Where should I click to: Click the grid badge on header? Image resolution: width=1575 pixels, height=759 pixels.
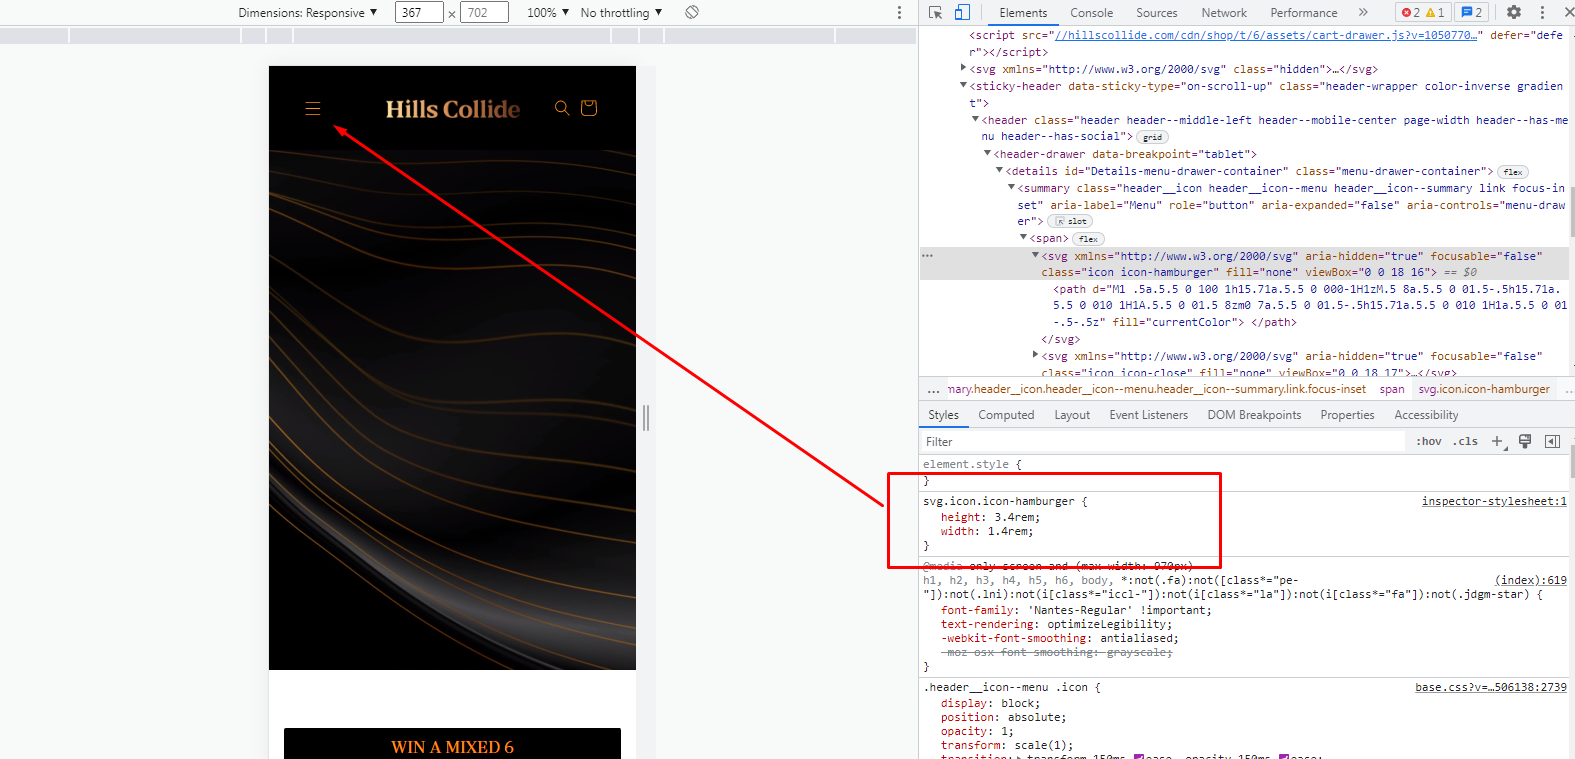tap(1153, 137)
